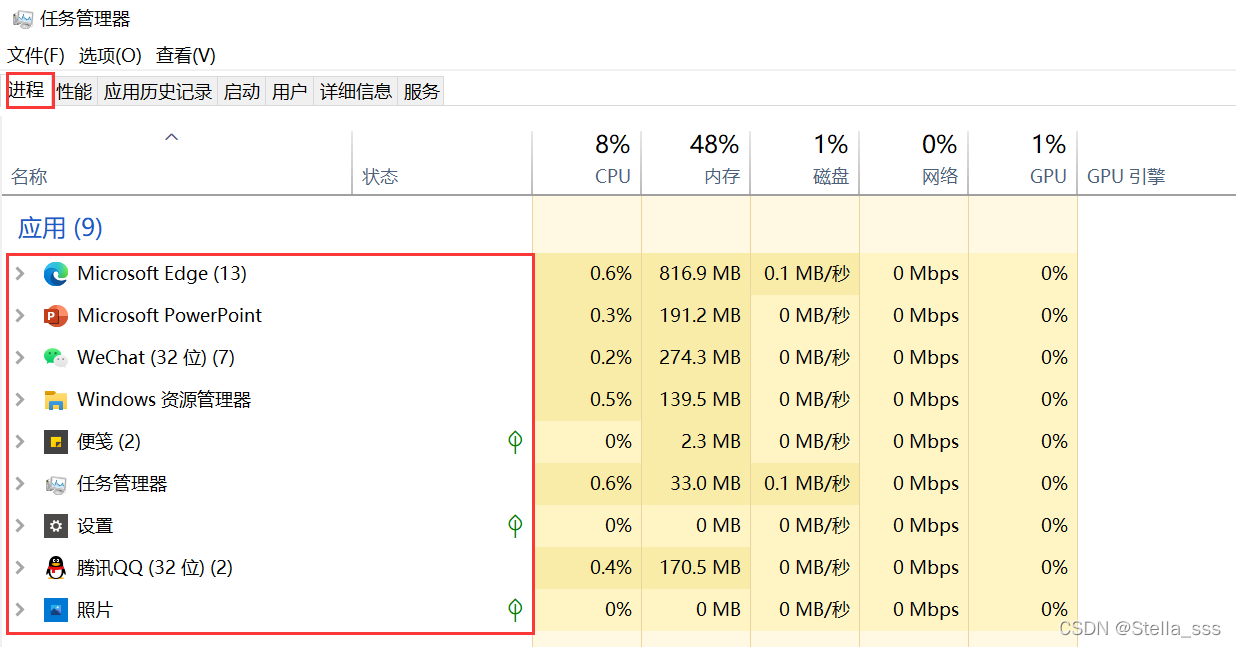Sort by the GPU usage column header
1236x647 pixels.
click(x=1023, y=162)
